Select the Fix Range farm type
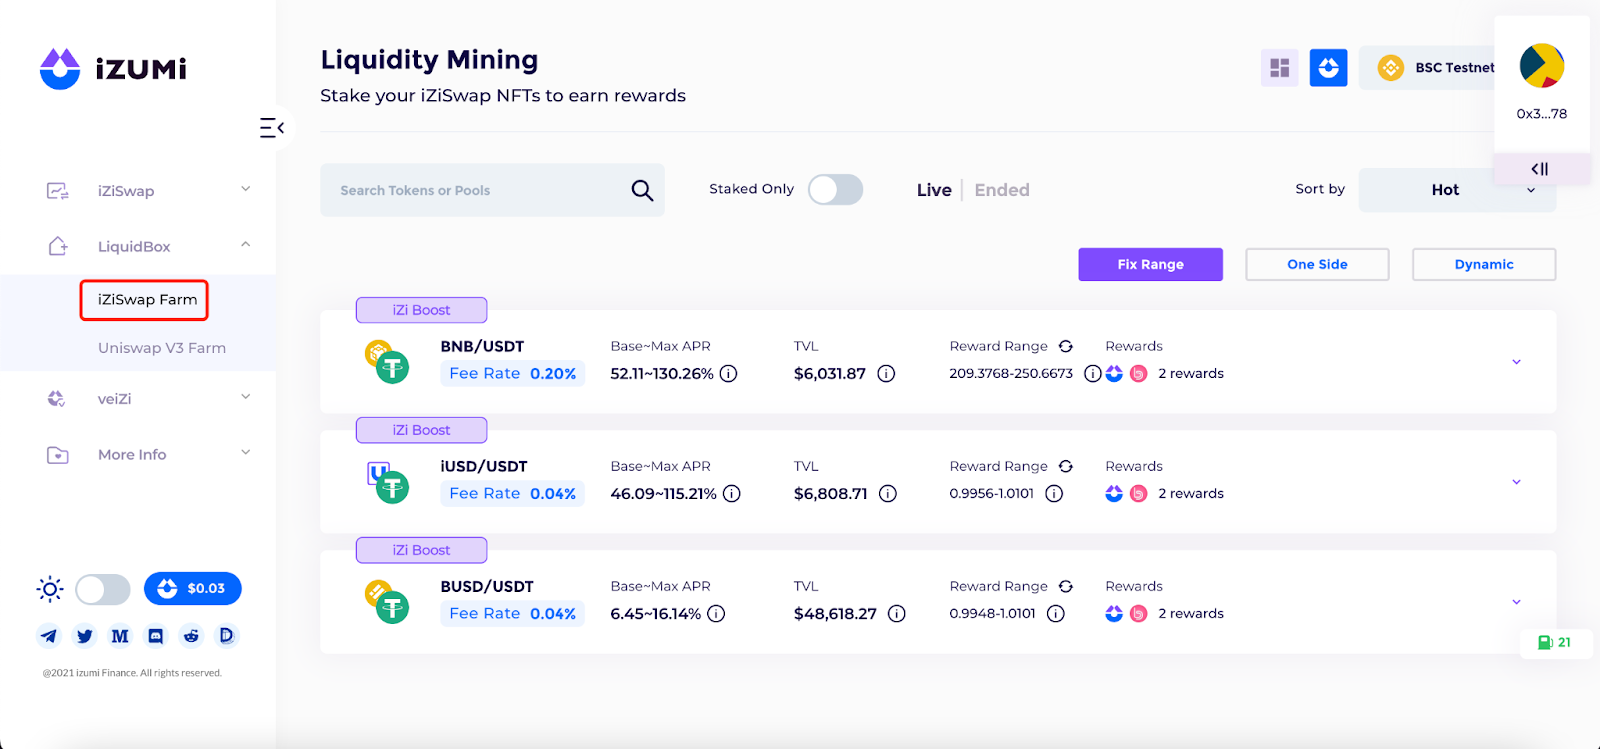Screen dimensions: 1600x749 tap(1150, 264)
